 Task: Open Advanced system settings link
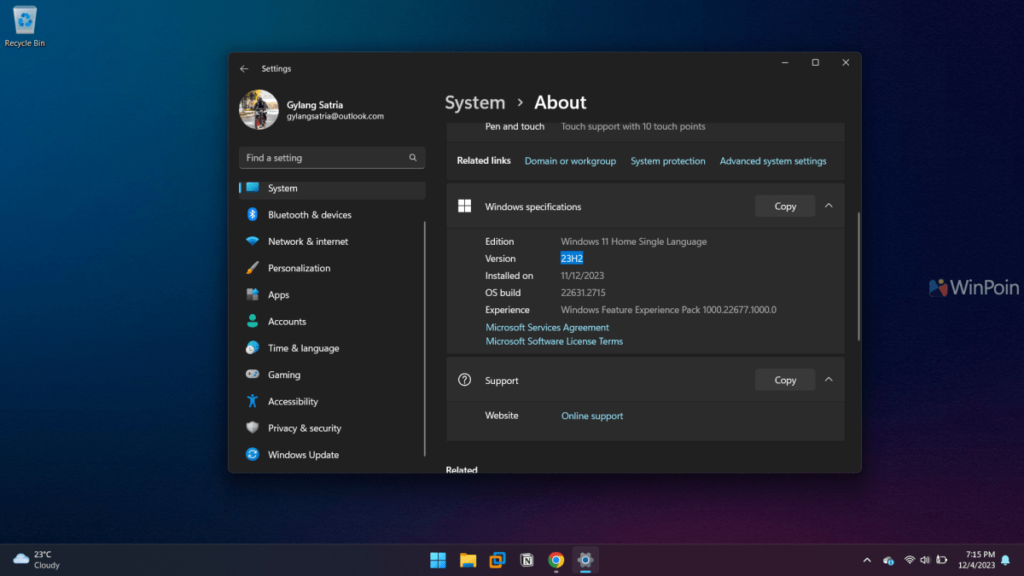(x=773, y=161)
